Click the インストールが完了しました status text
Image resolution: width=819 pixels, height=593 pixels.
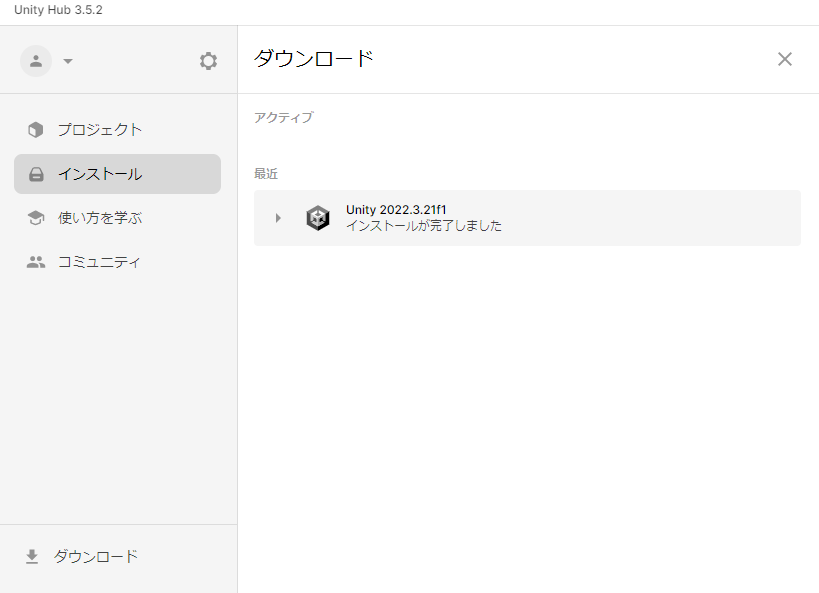pos(424,226)
